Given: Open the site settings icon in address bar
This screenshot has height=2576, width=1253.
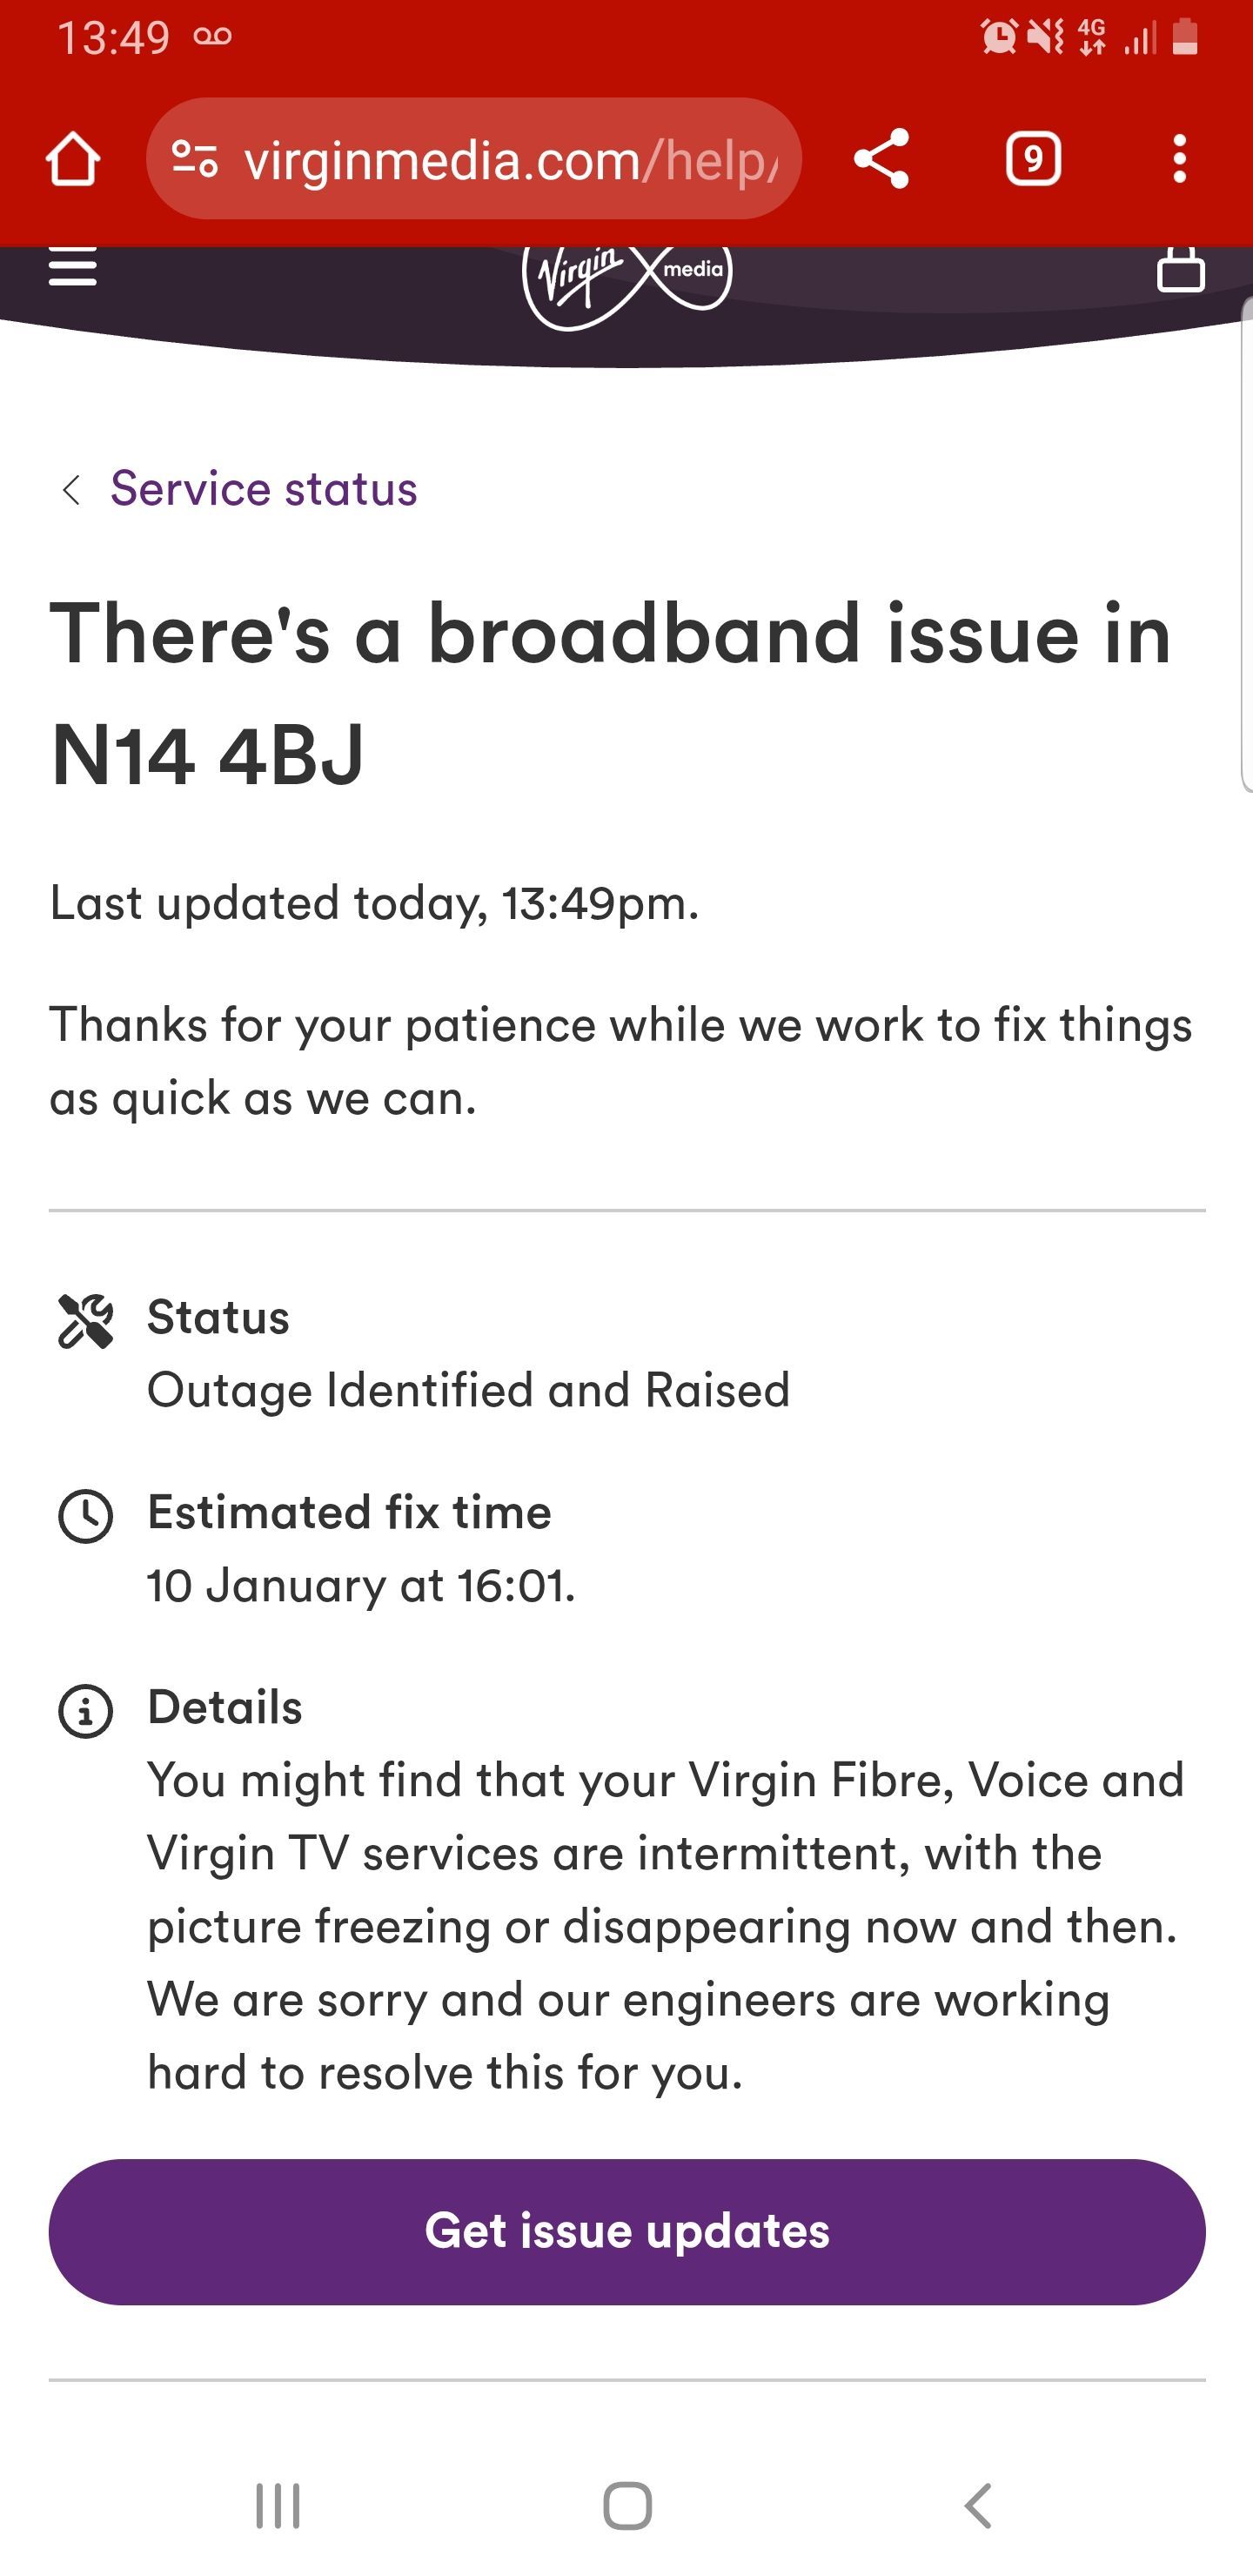Looking at the screenshot, I should click(195, 159).
